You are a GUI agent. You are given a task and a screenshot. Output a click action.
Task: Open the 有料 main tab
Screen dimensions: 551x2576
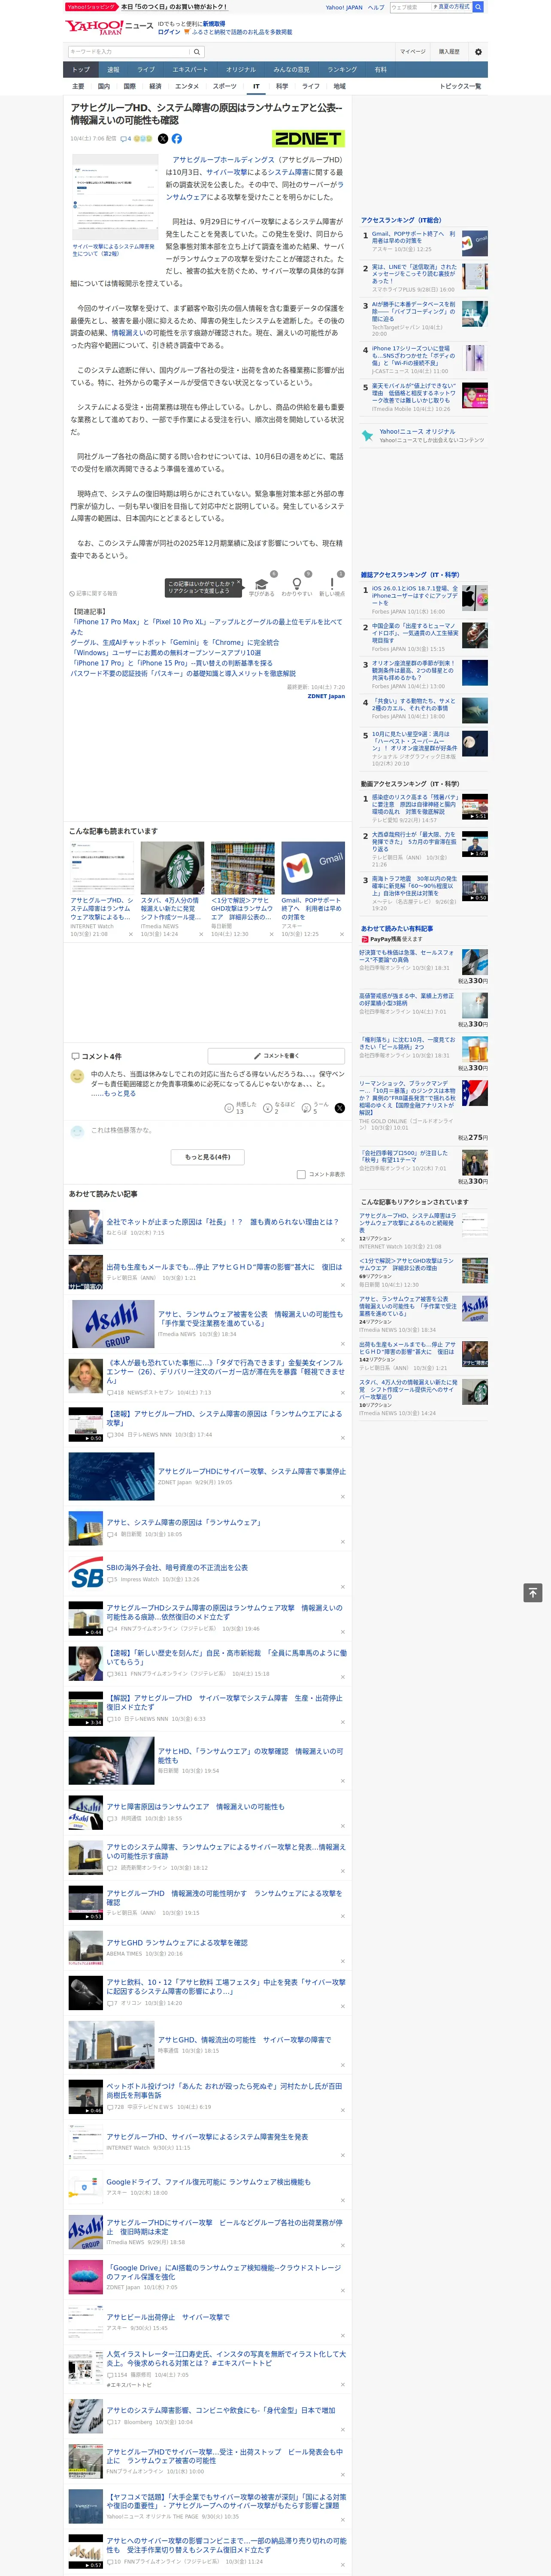click(x=380, y=70)
